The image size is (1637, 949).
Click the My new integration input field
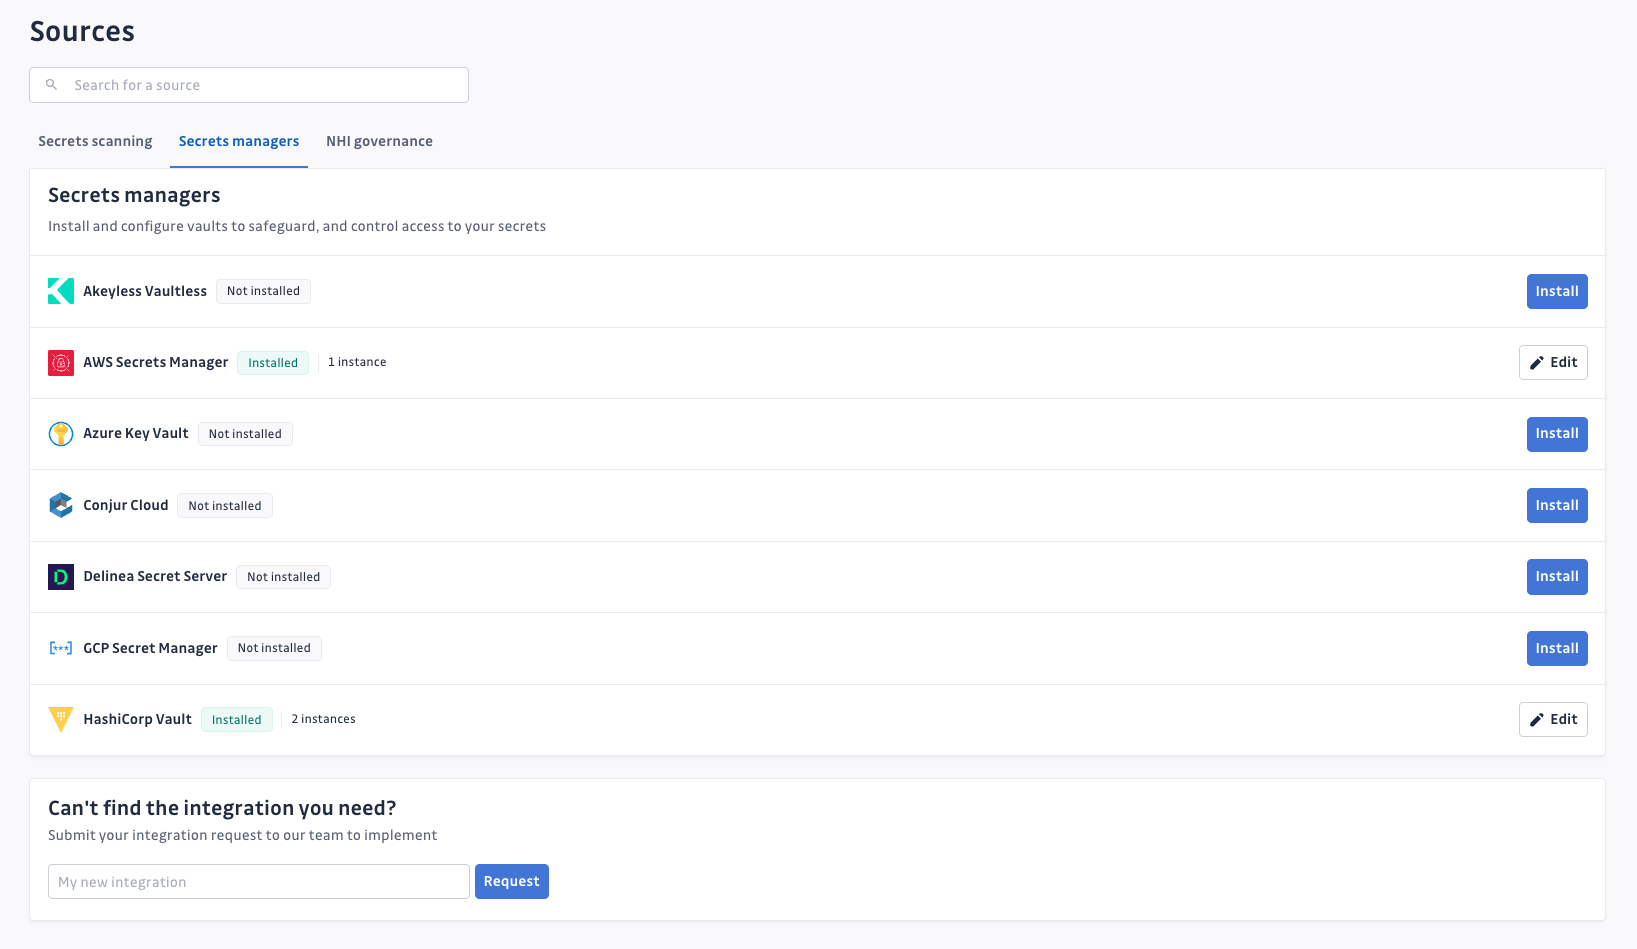(259, 881)
